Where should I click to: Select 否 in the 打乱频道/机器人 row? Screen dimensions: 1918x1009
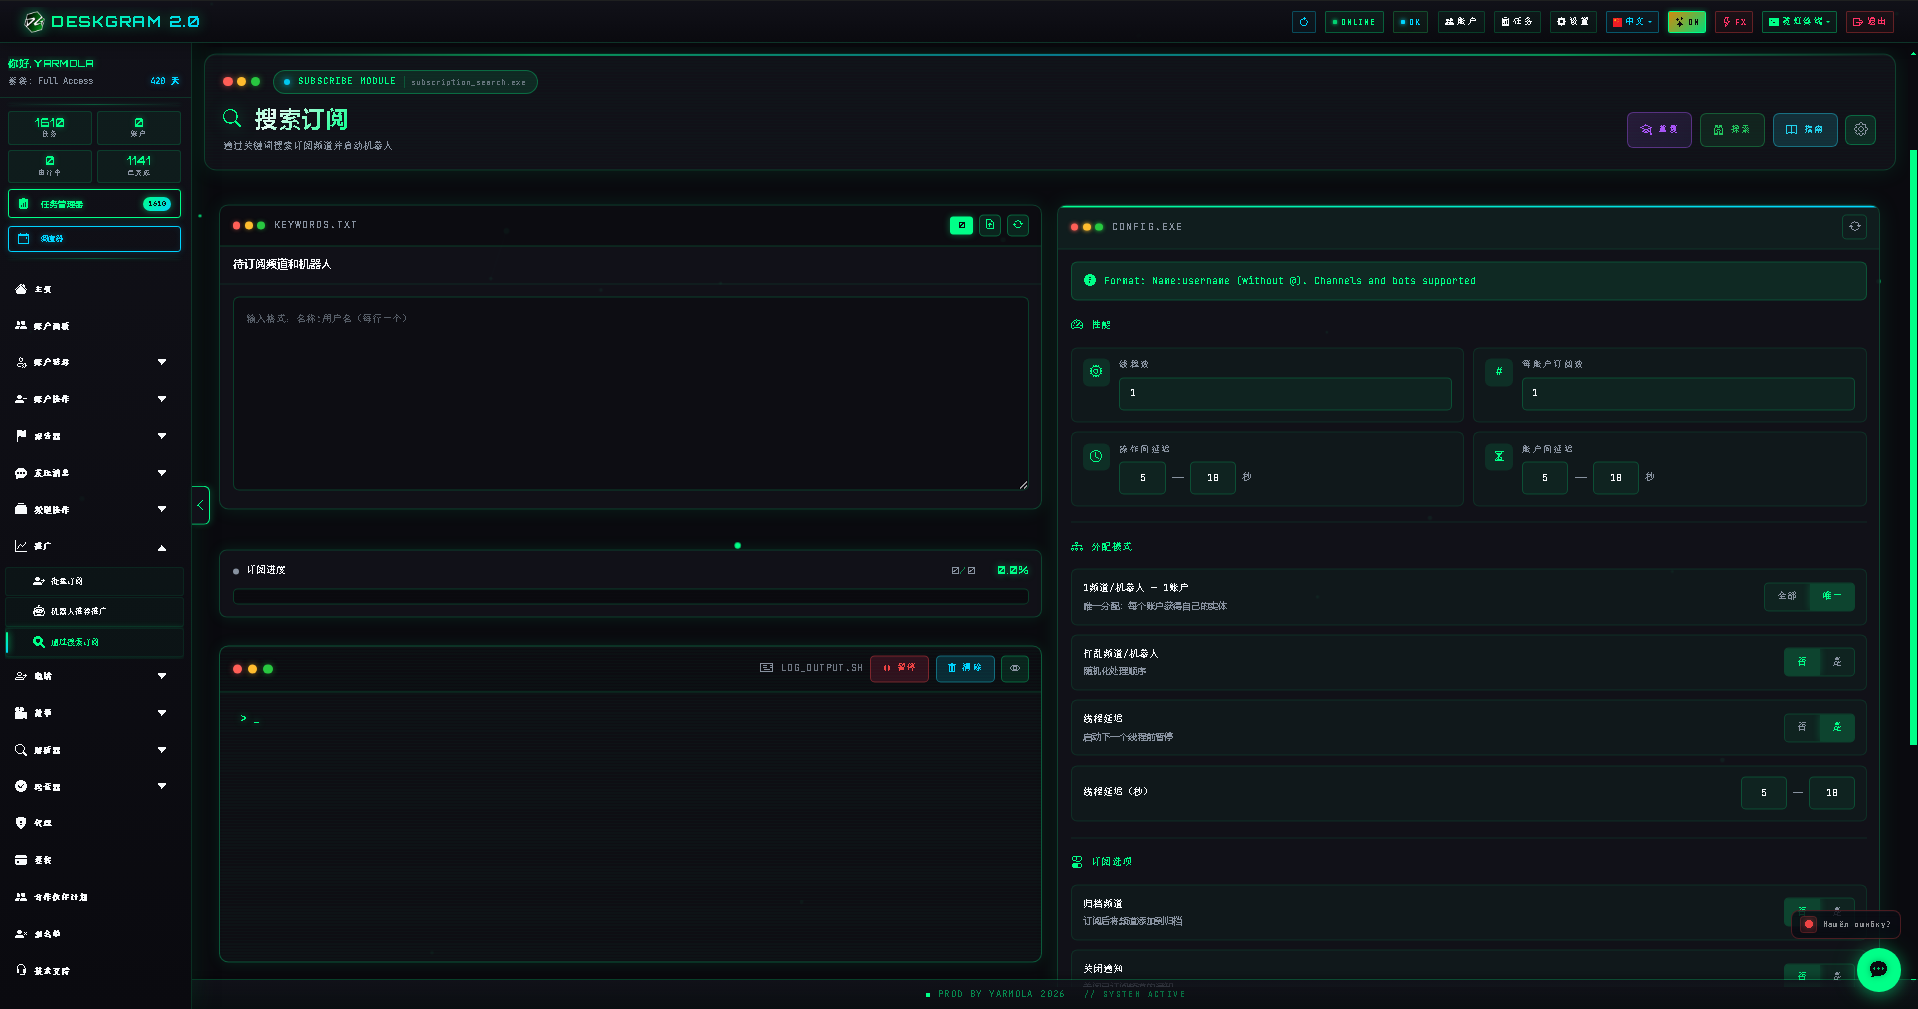tap(1801, 662)
